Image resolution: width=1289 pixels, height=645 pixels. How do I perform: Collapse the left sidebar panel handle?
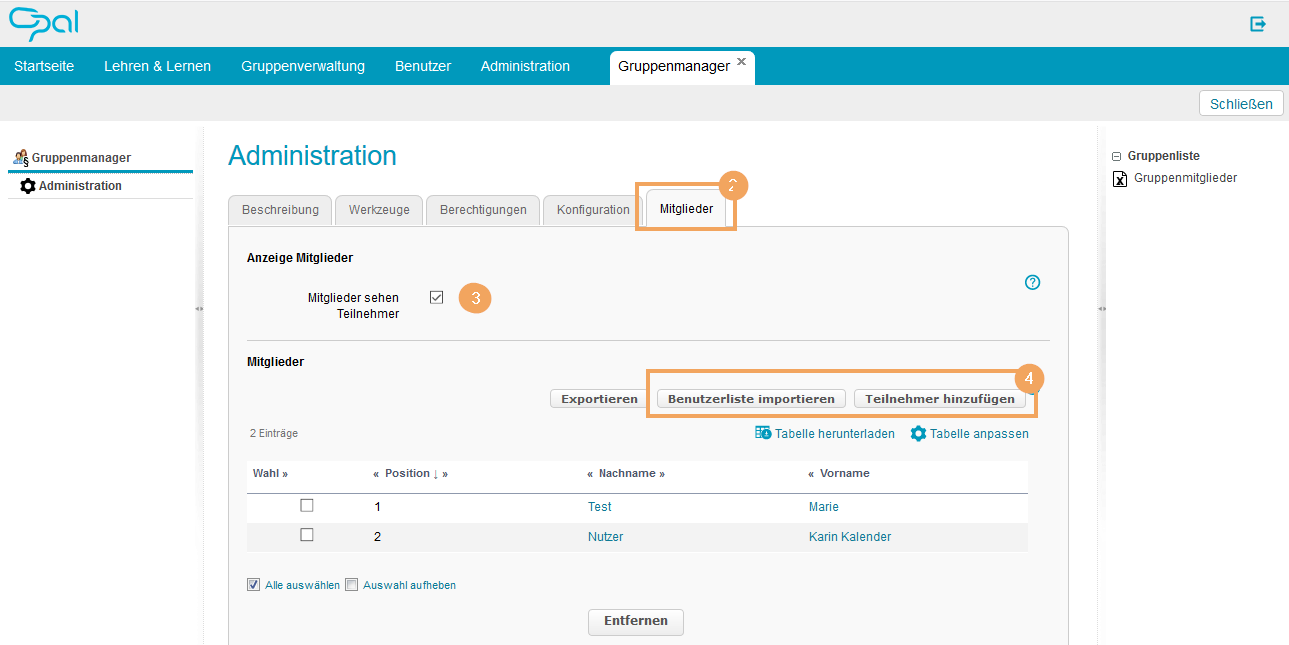tap(199, 309)
